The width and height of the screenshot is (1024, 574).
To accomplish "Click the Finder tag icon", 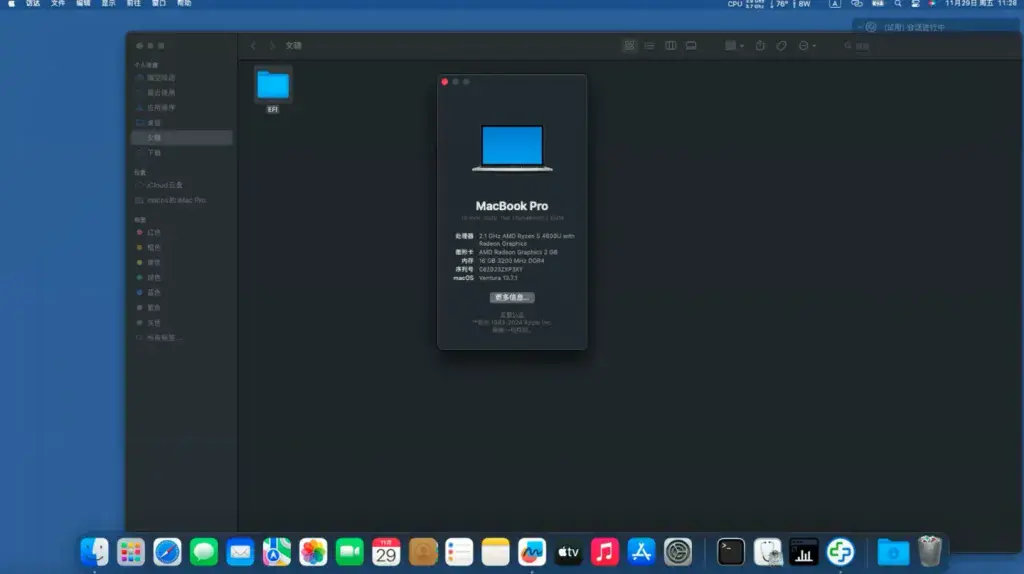I will click(781, 46).
